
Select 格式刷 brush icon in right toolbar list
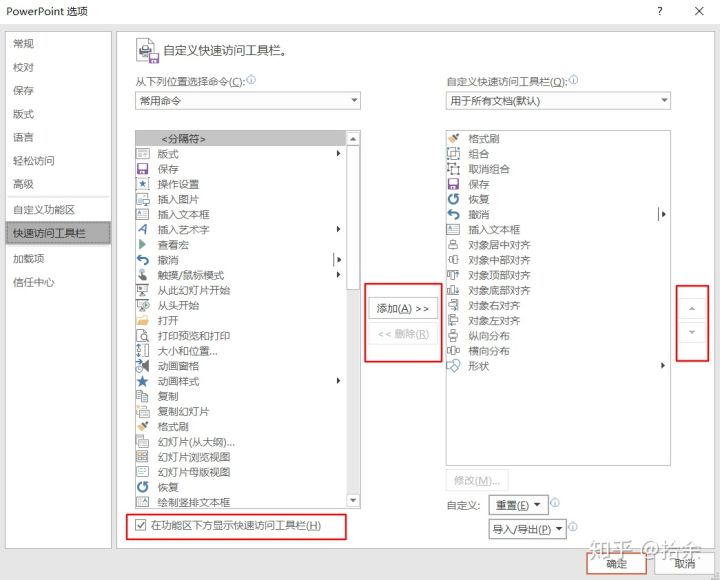454,138
